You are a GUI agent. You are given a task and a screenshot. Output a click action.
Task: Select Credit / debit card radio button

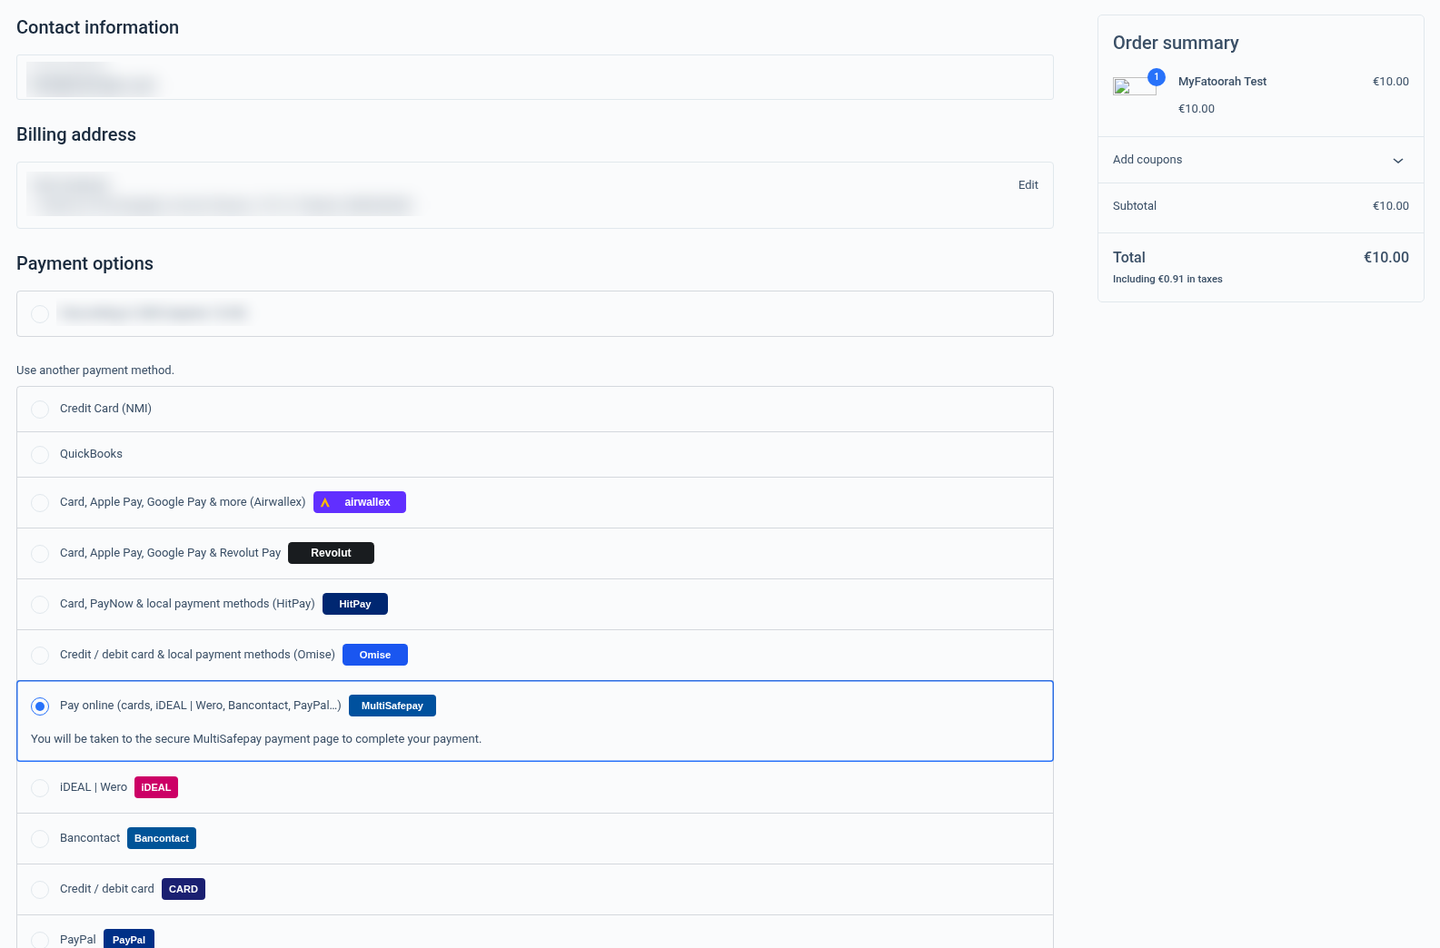pos(40,890)
